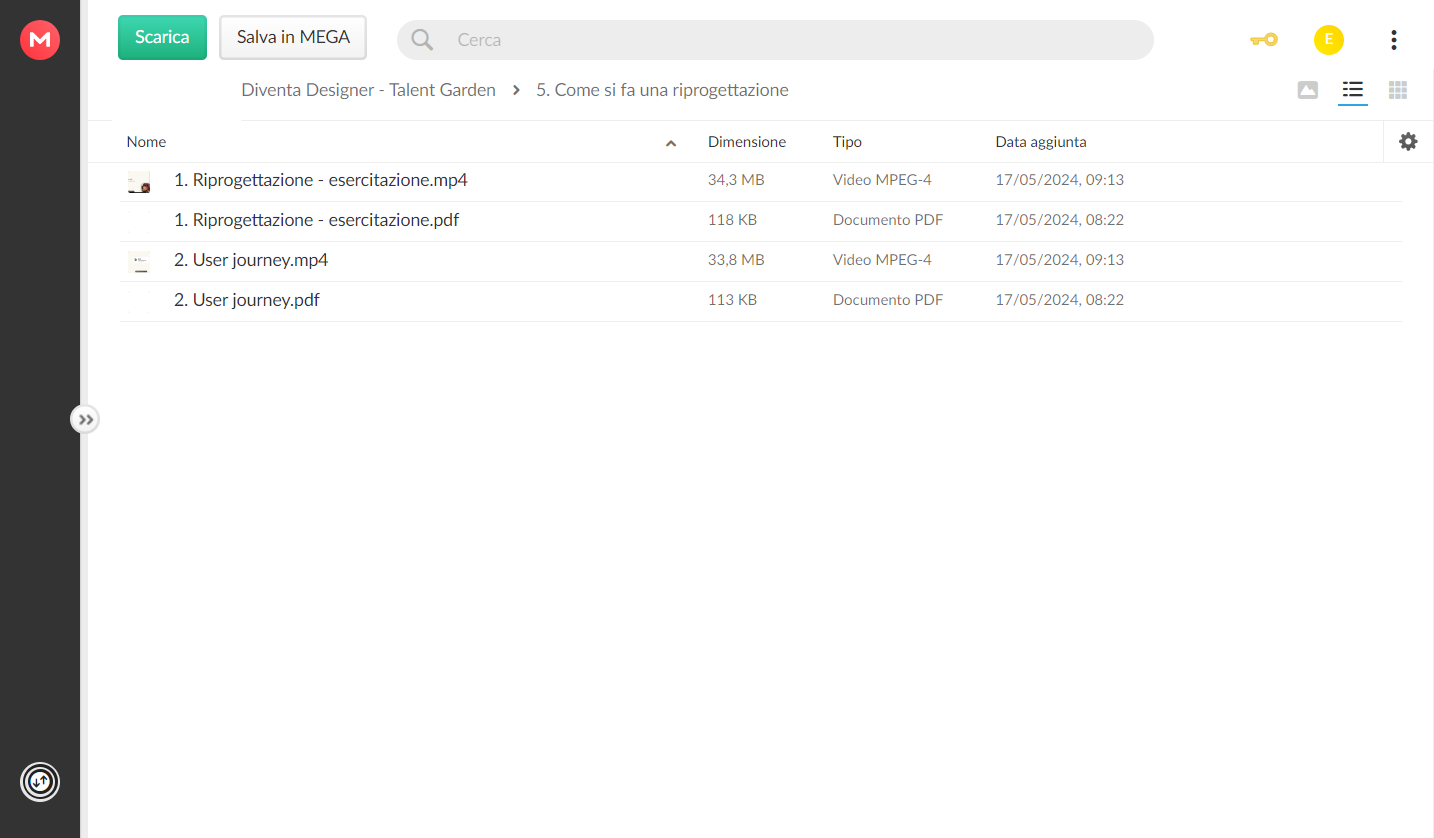Viewport: 1434px width, 838px height.
Task: Switch to media discovery image view
Action: (1308, 90)
